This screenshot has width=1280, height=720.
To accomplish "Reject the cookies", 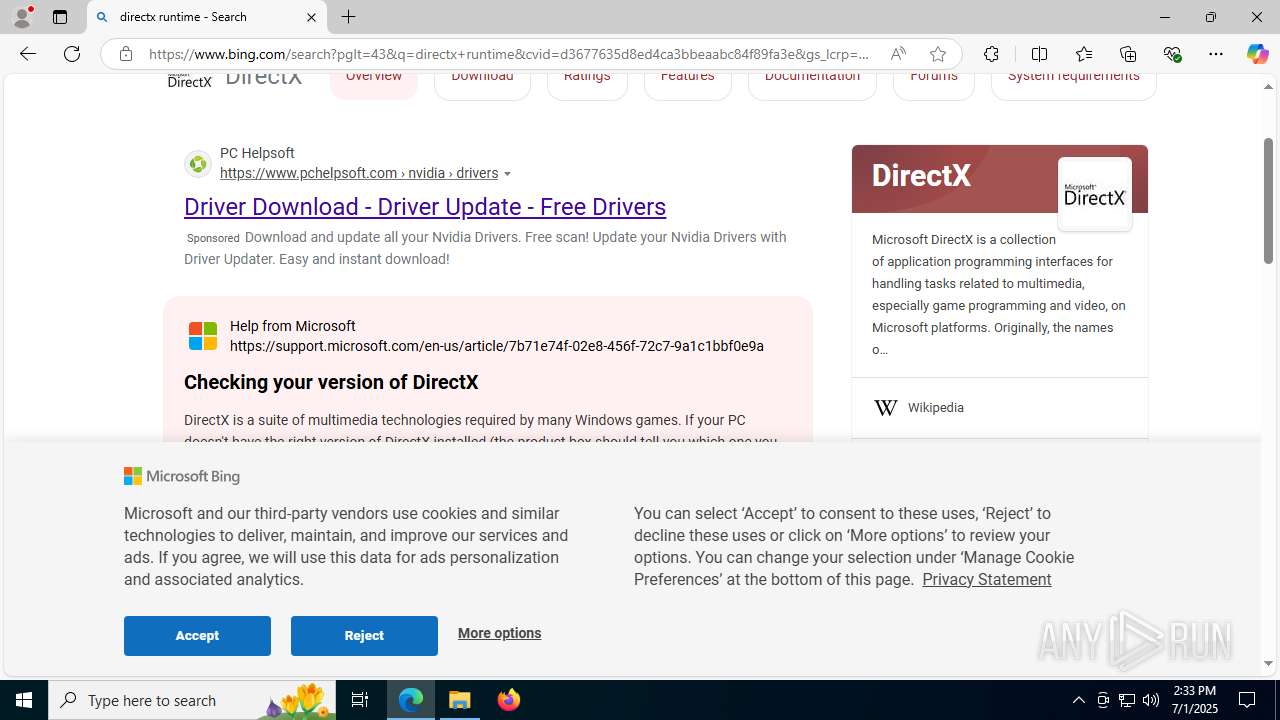I will (364, 635).
